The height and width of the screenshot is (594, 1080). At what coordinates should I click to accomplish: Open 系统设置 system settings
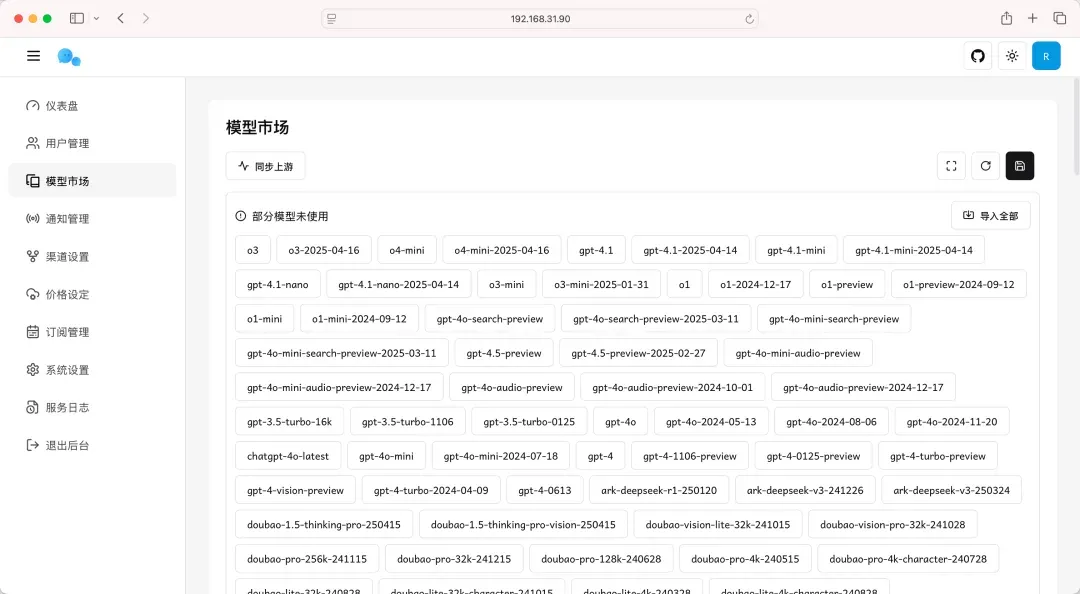click(x=92, y=369)
